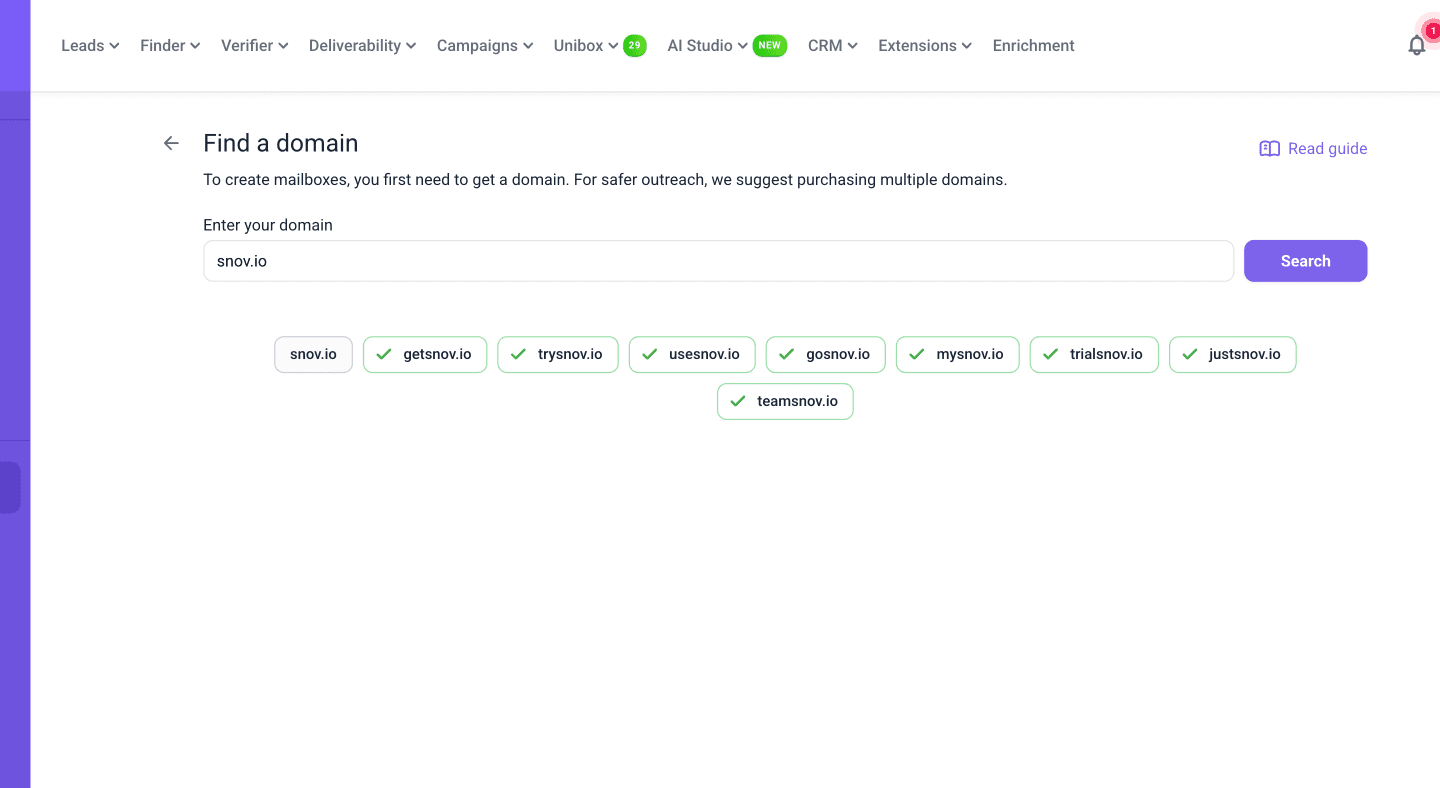Go to the Enrichment page
Viewport: 1440px width, 788px height.
1033,46
